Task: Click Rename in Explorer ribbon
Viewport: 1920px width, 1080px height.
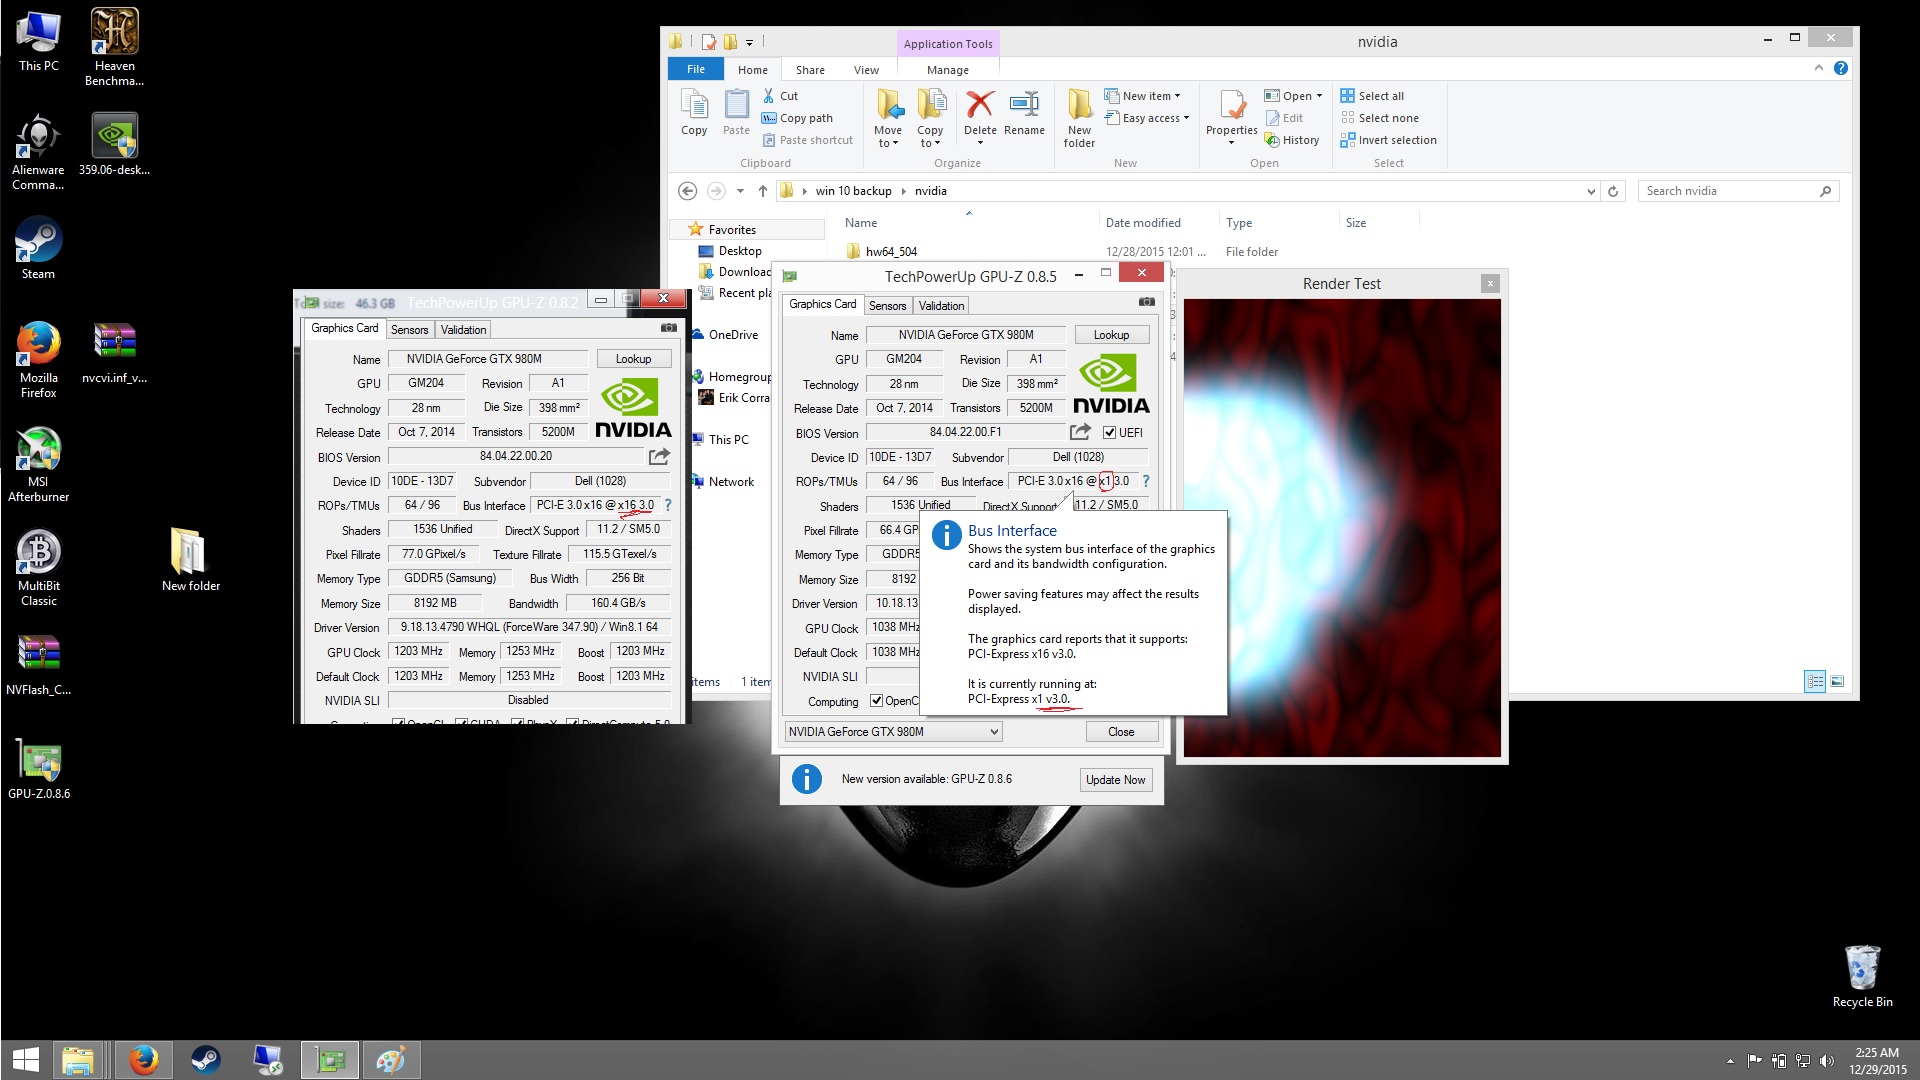Action: (x=1024, y=114)
